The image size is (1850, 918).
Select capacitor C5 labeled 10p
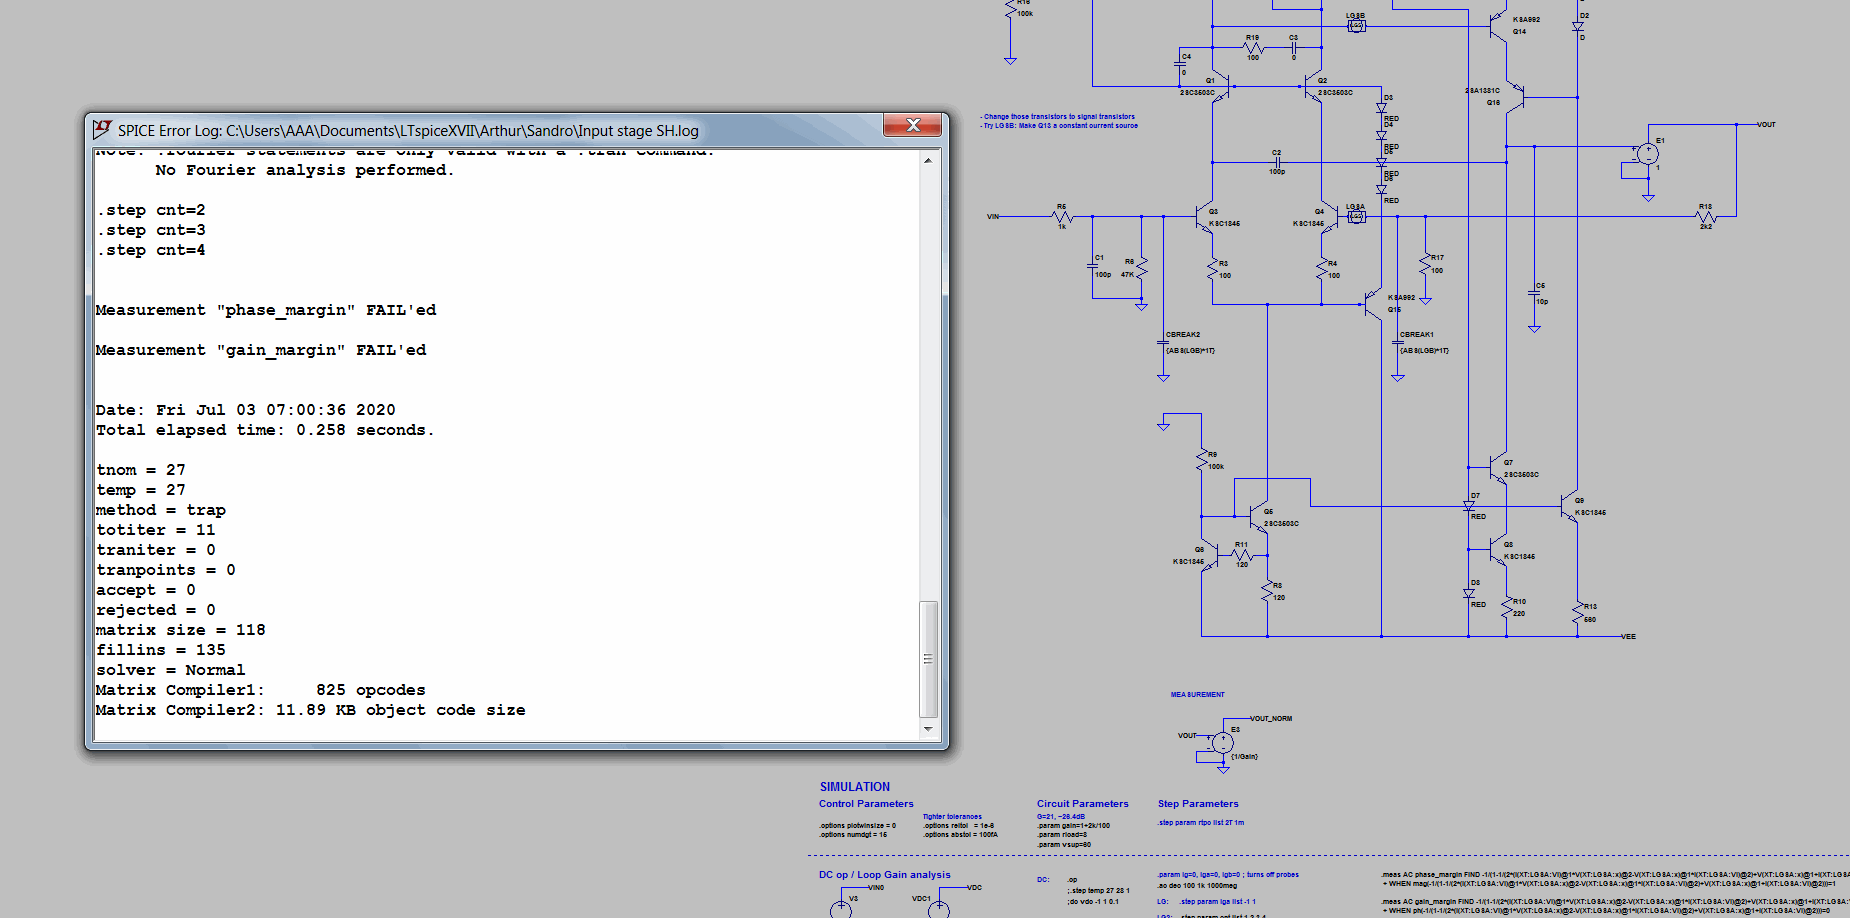pyautogui.click(x=1534, y=292)
